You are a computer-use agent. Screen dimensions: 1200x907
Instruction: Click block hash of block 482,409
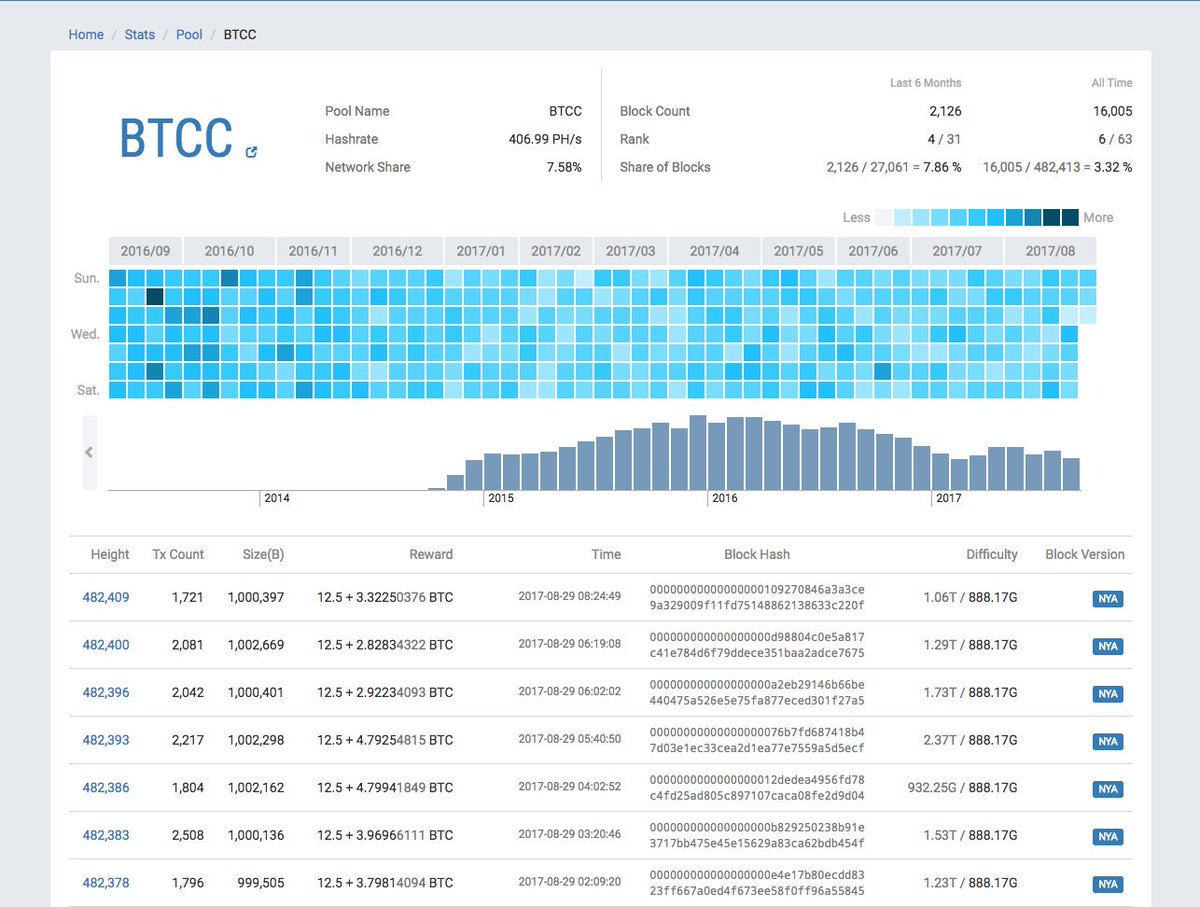(x=757, y=598)
